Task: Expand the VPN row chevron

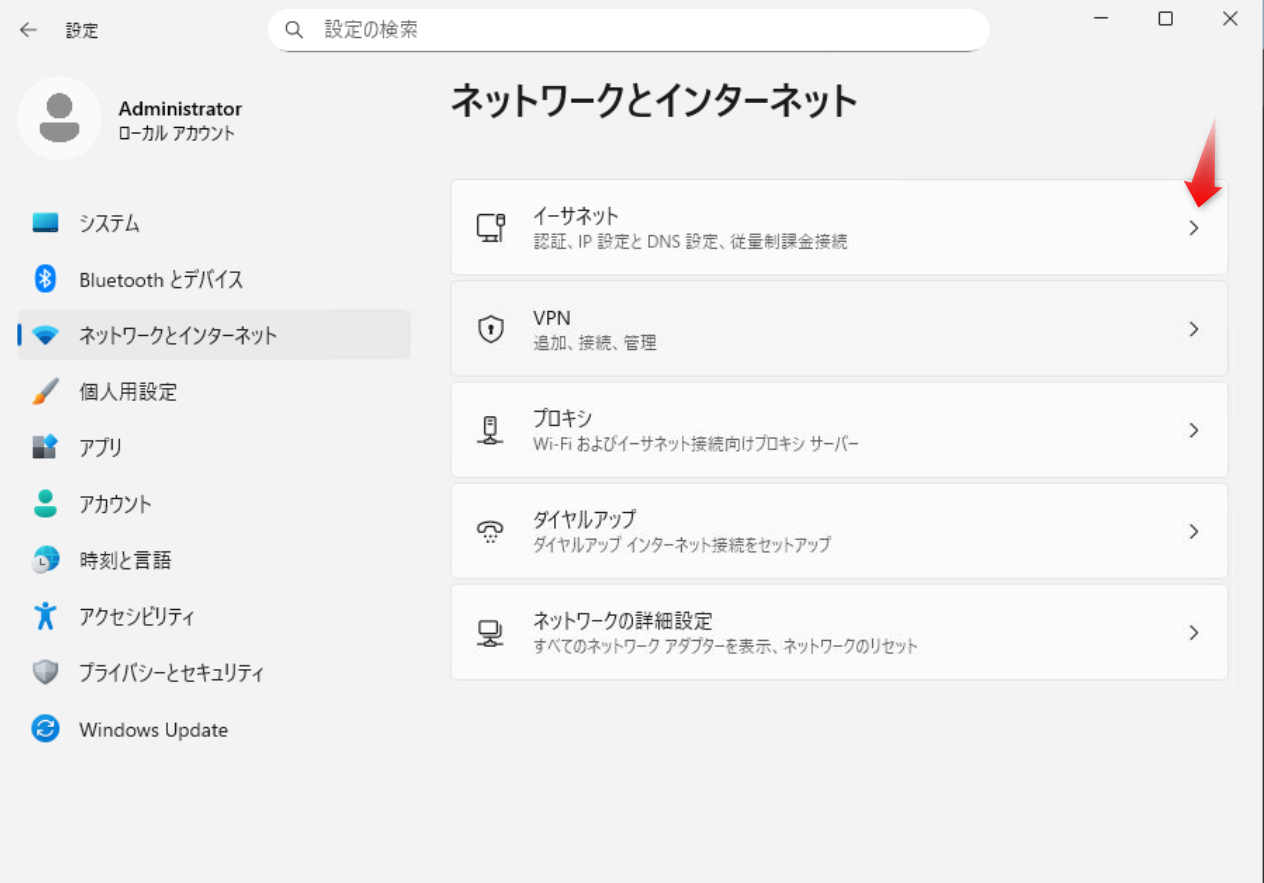Action: (x=1193, y=329)
